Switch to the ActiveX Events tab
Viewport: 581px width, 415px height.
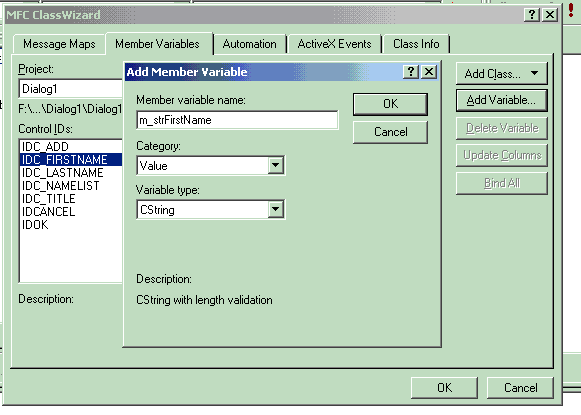click(334, 44)
